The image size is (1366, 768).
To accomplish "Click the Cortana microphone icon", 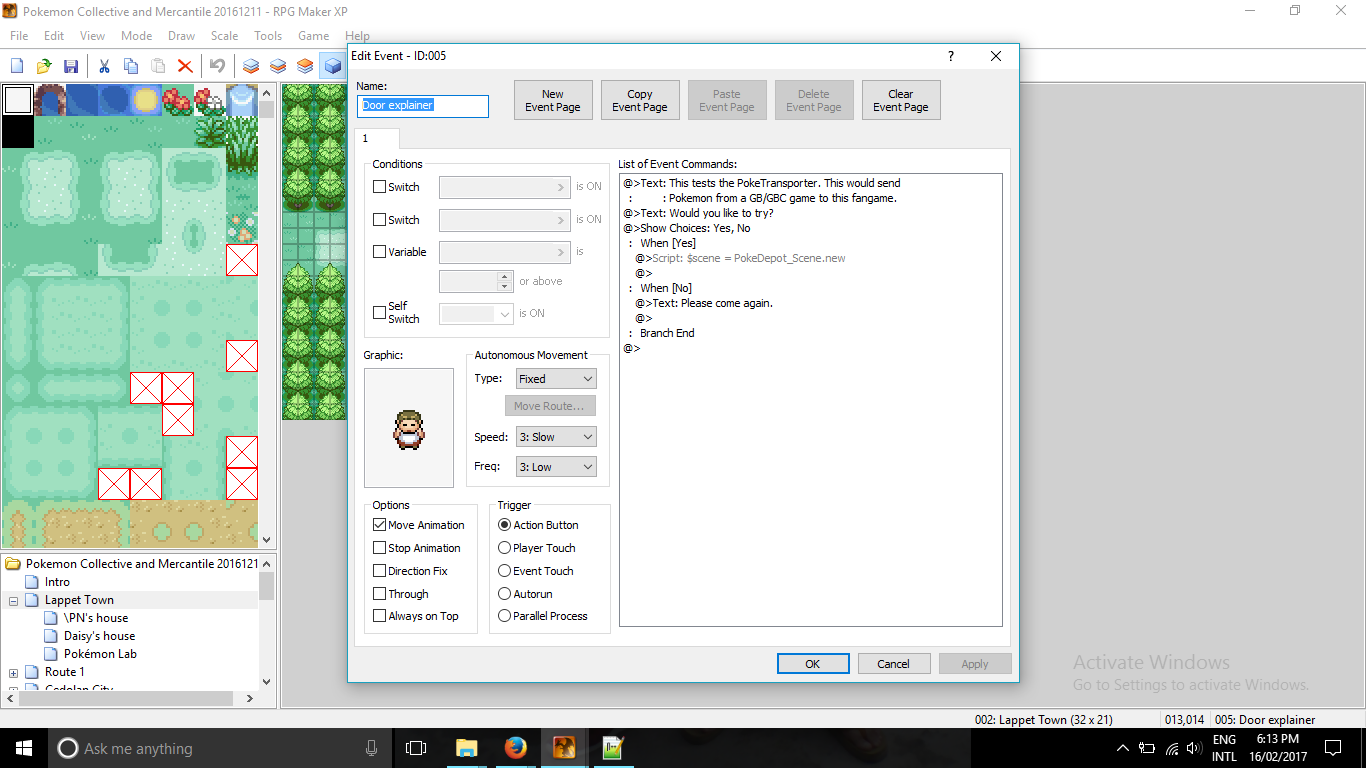I will (372, 748).
